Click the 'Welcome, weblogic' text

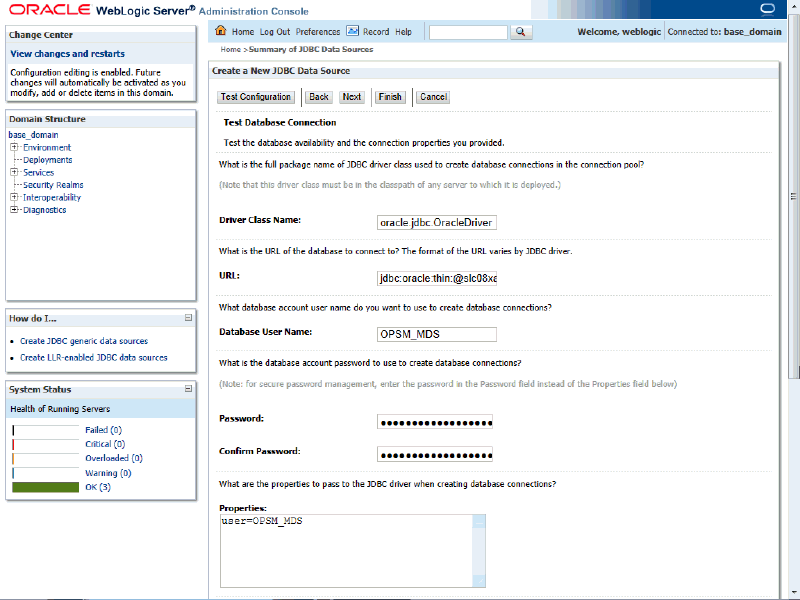(619, 32)
